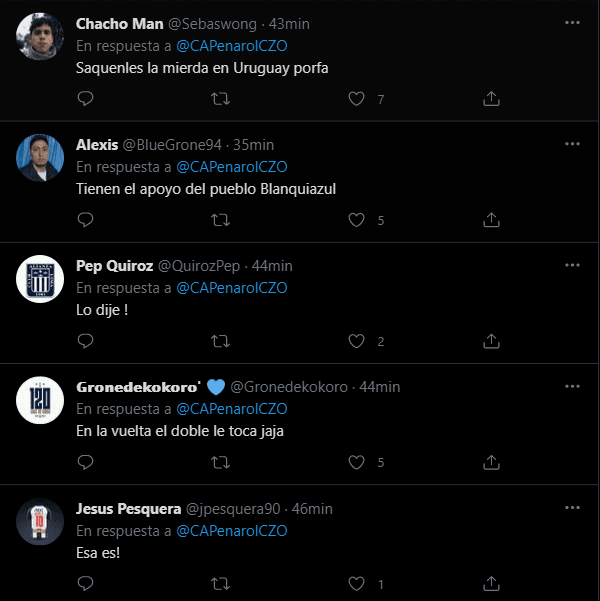This screenshot has width=600, height=601.
Task: Share Chacho Man's tweet
Action: pyautogui.click(x=491, y=99)
